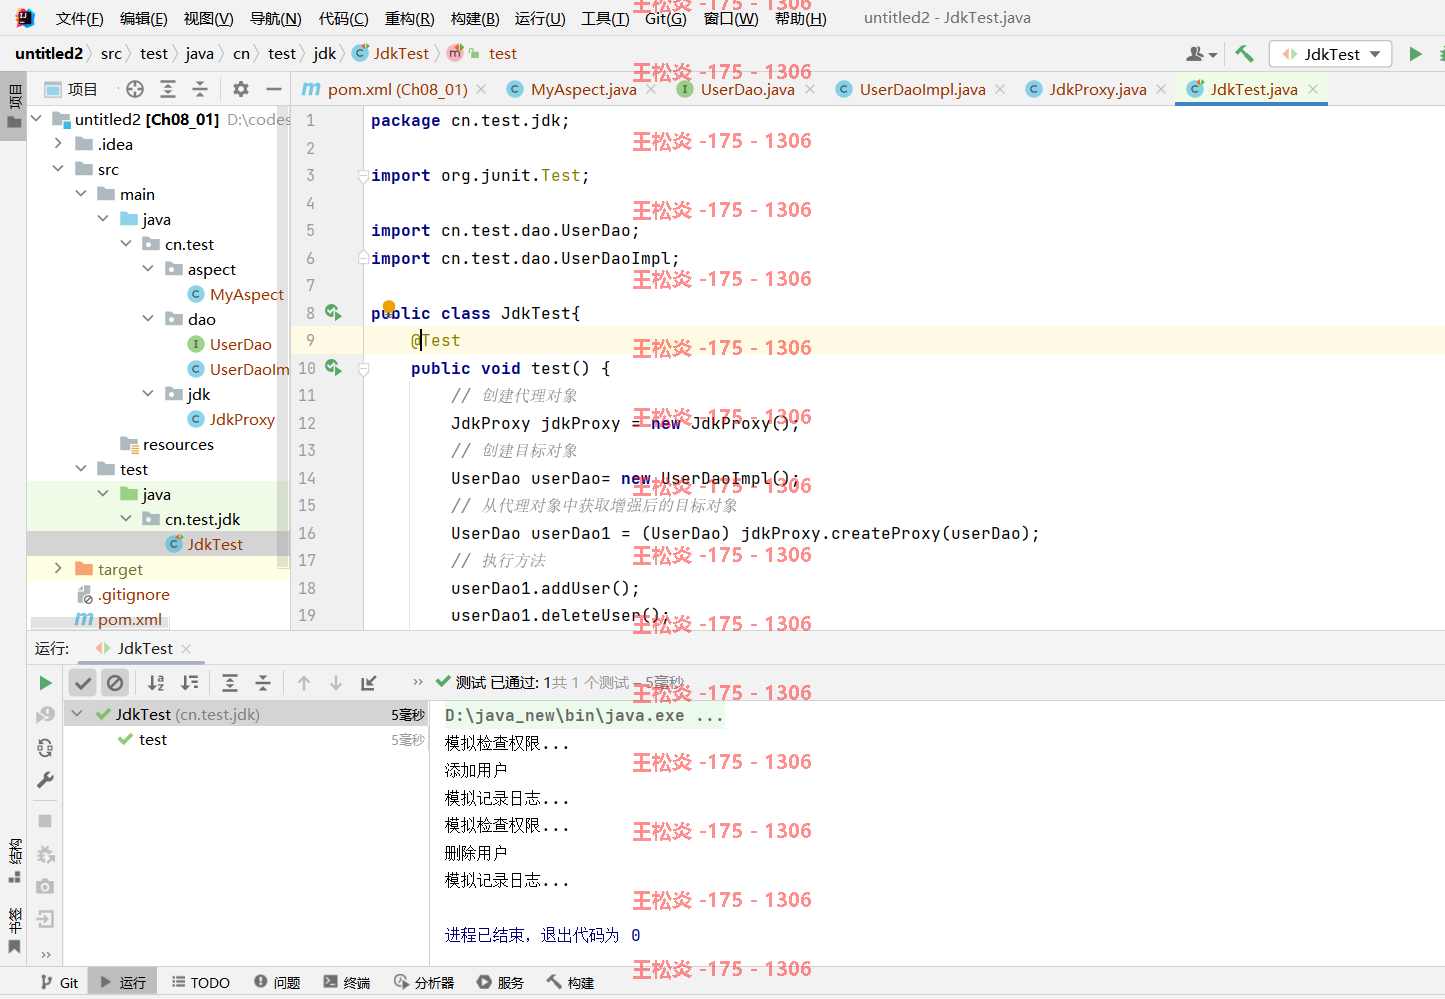Open the 项目 view selector

point(71,89)
